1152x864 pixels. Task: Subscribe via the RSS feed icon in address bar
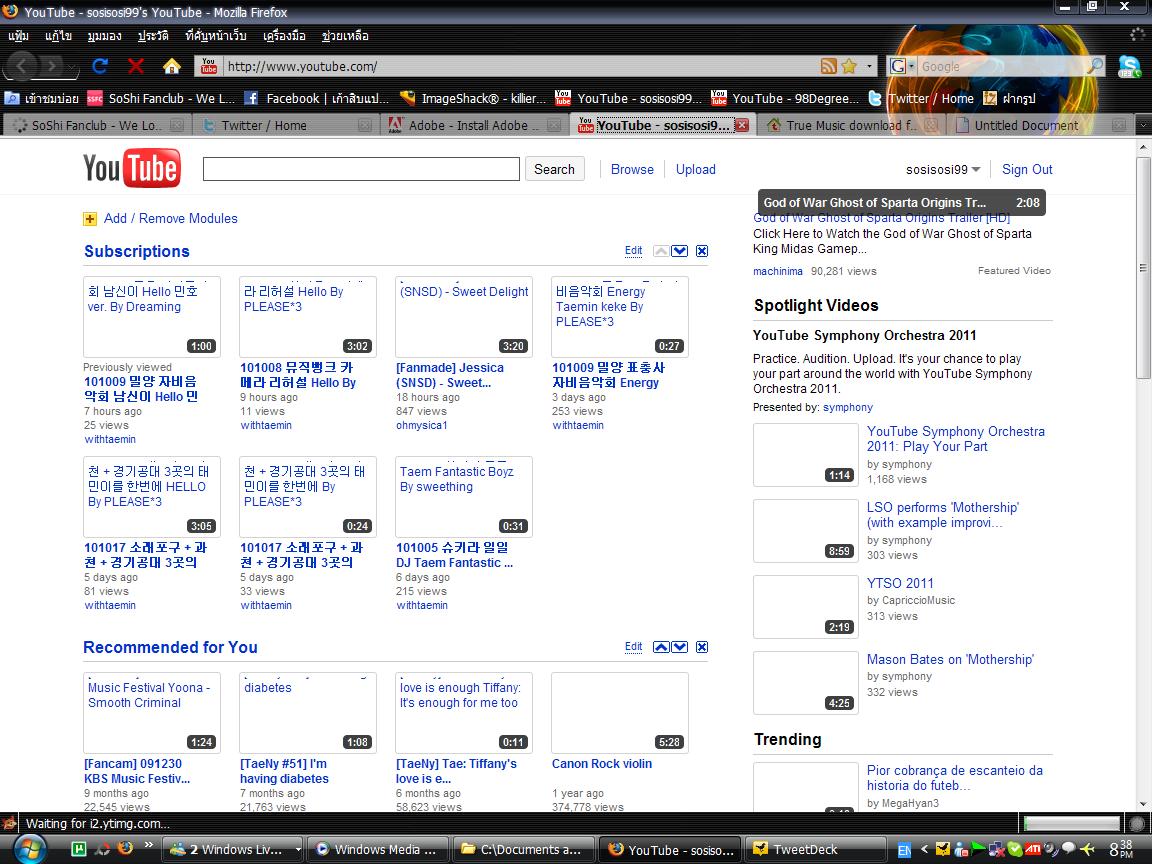click(829, 66)
